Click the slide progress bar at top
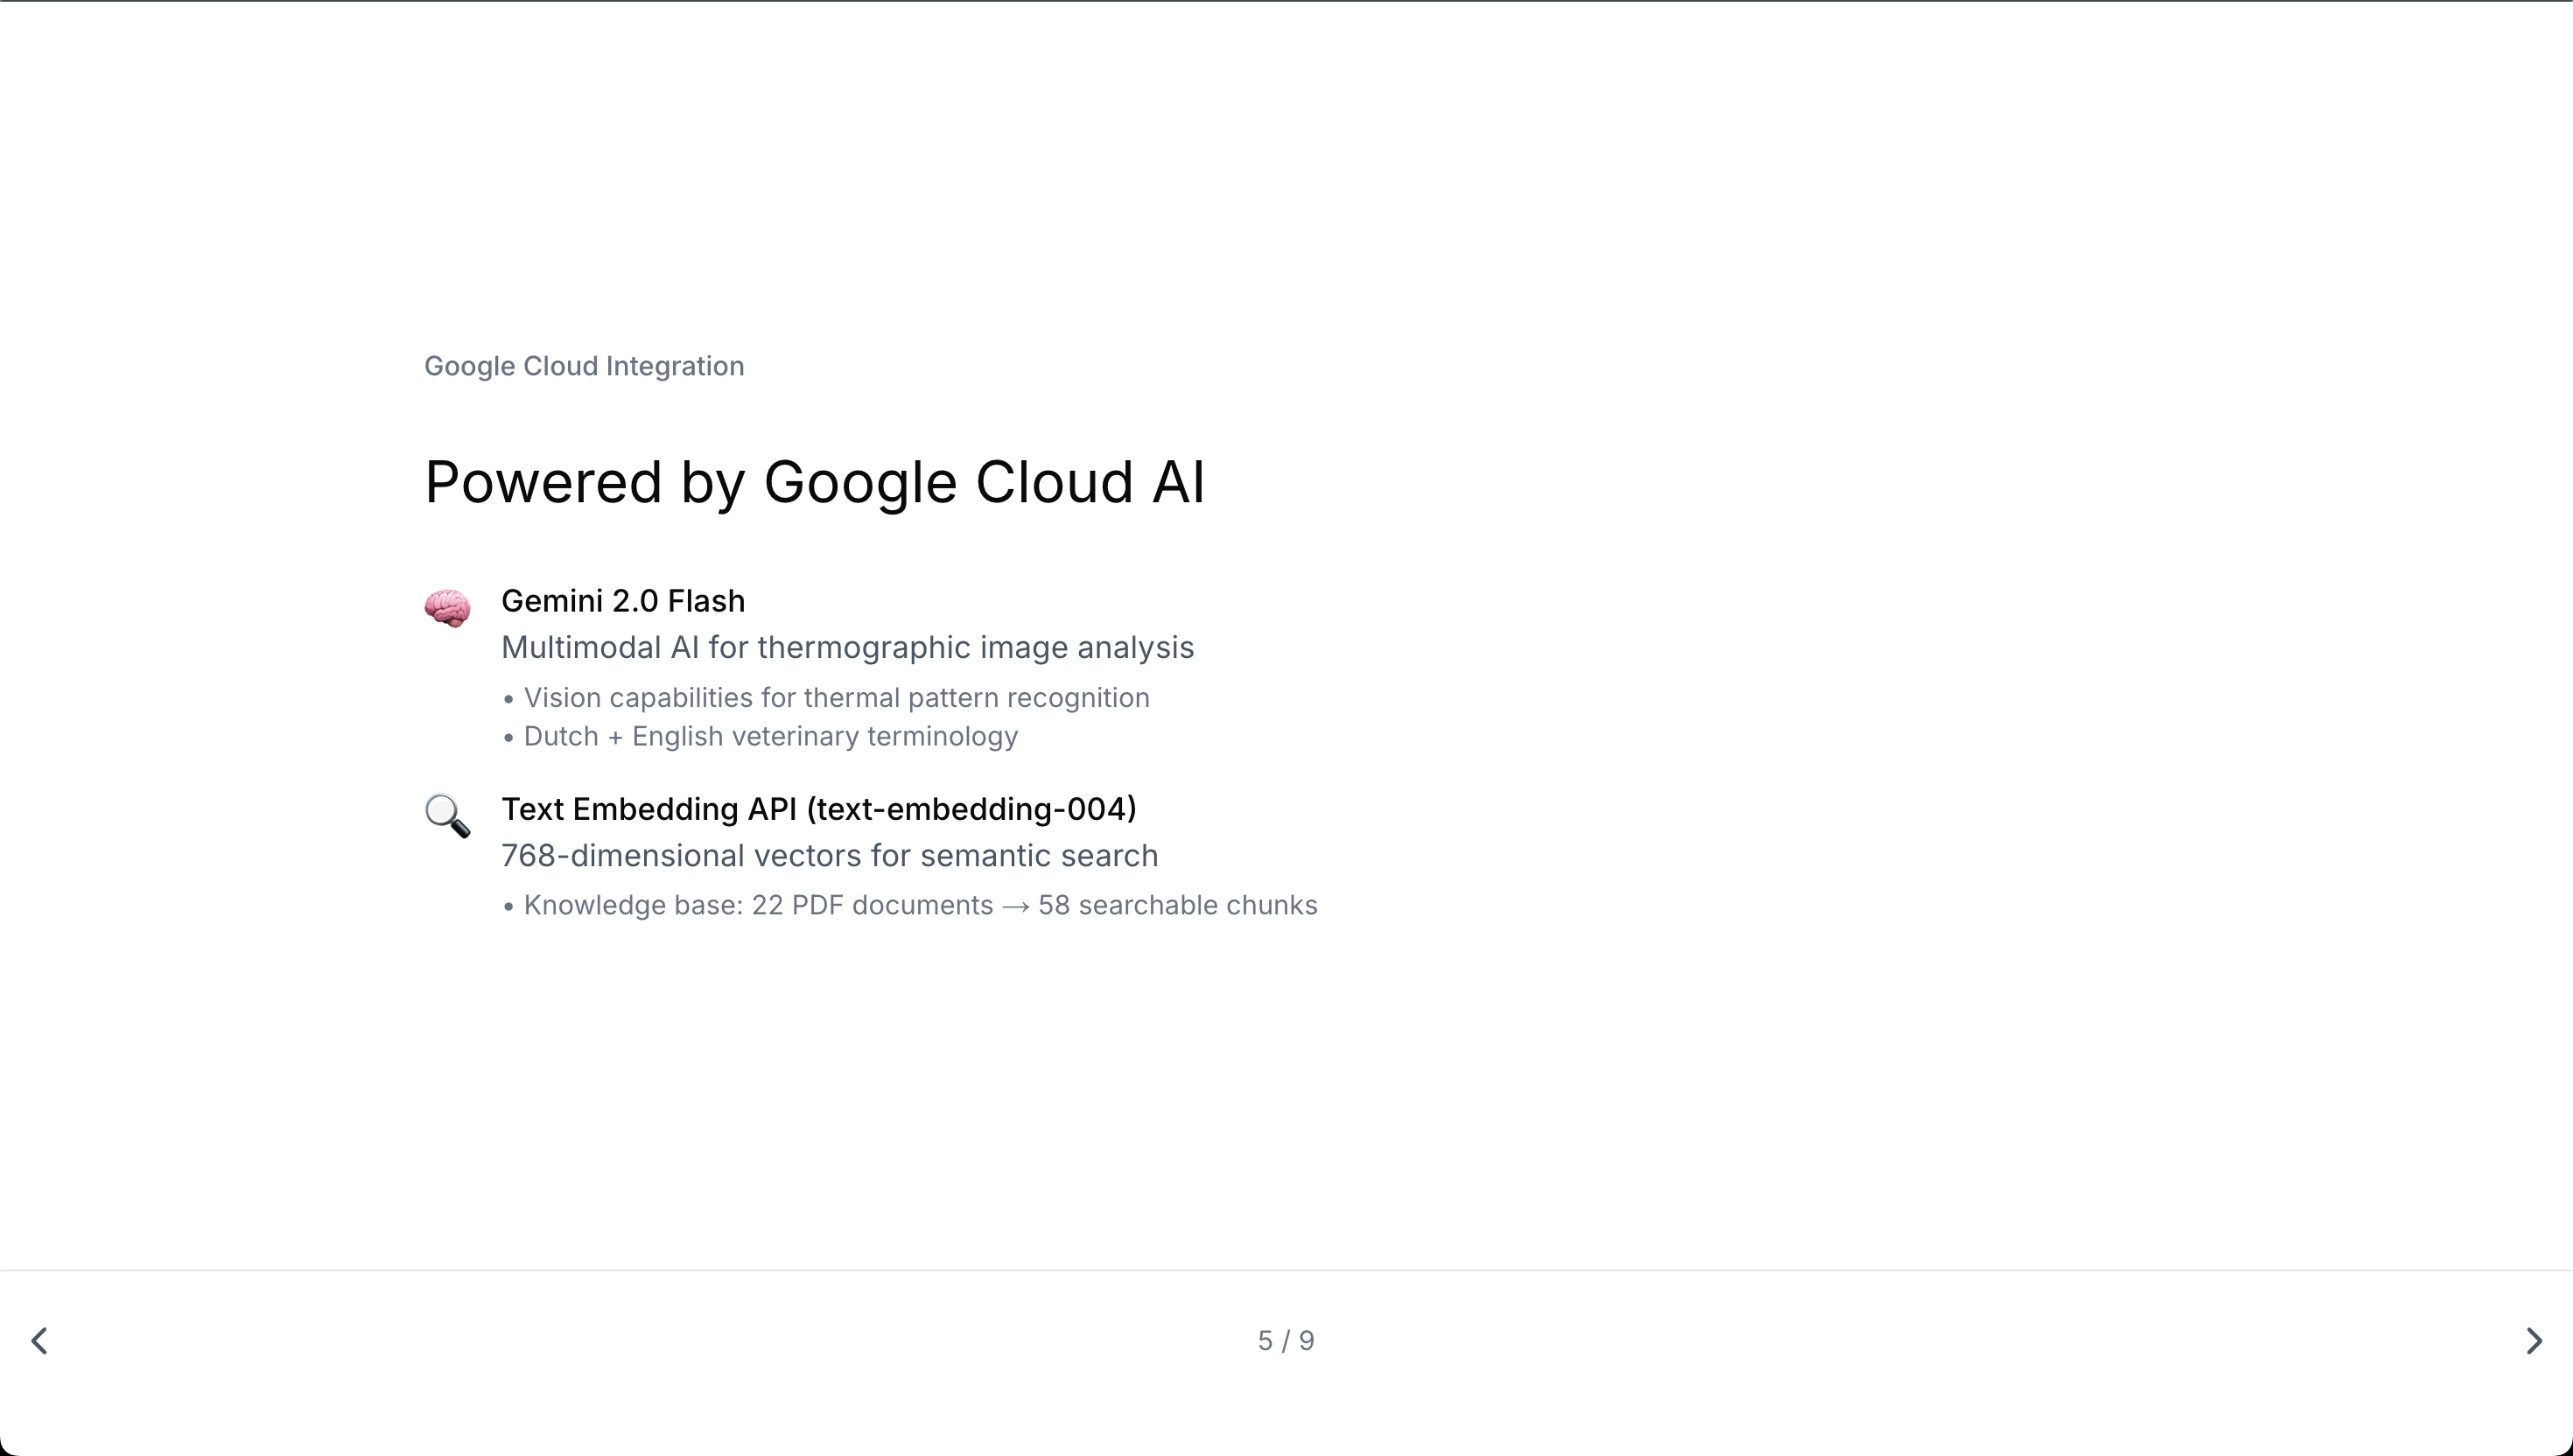Screen dimensions: 2573x1456 click(x=1286, y=2)
